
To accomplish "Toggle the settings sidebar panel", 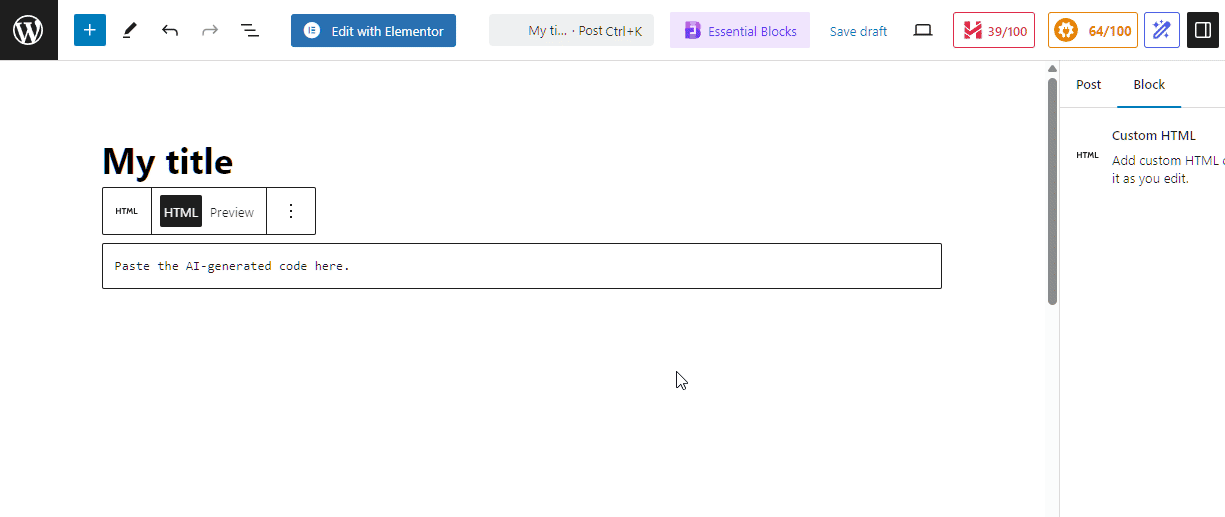I will (1202, 31).
